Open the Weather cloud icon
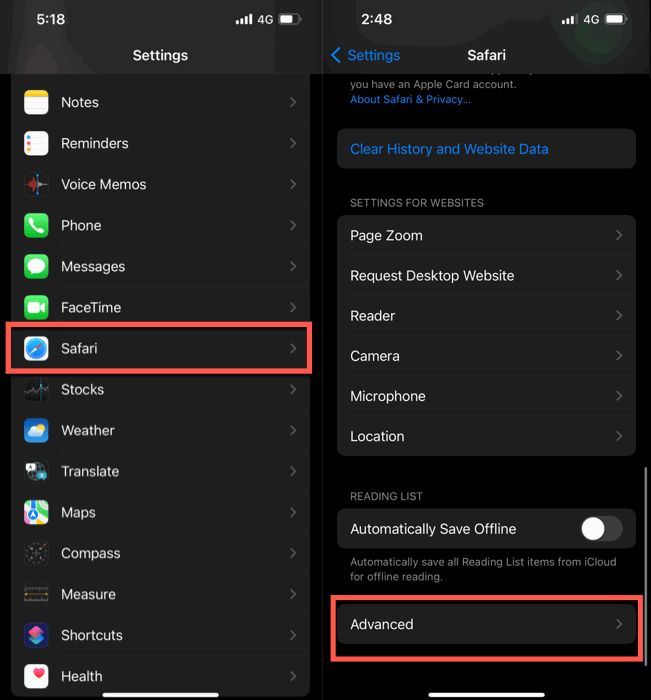Viewport: 651px width, 700px height. point(36,430)
